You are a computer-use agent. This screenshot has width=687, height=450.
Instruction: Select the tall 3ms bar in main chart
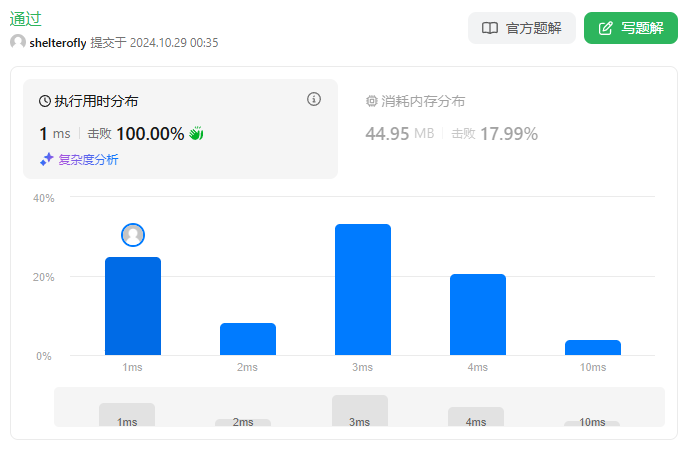(x=363, y=289)
